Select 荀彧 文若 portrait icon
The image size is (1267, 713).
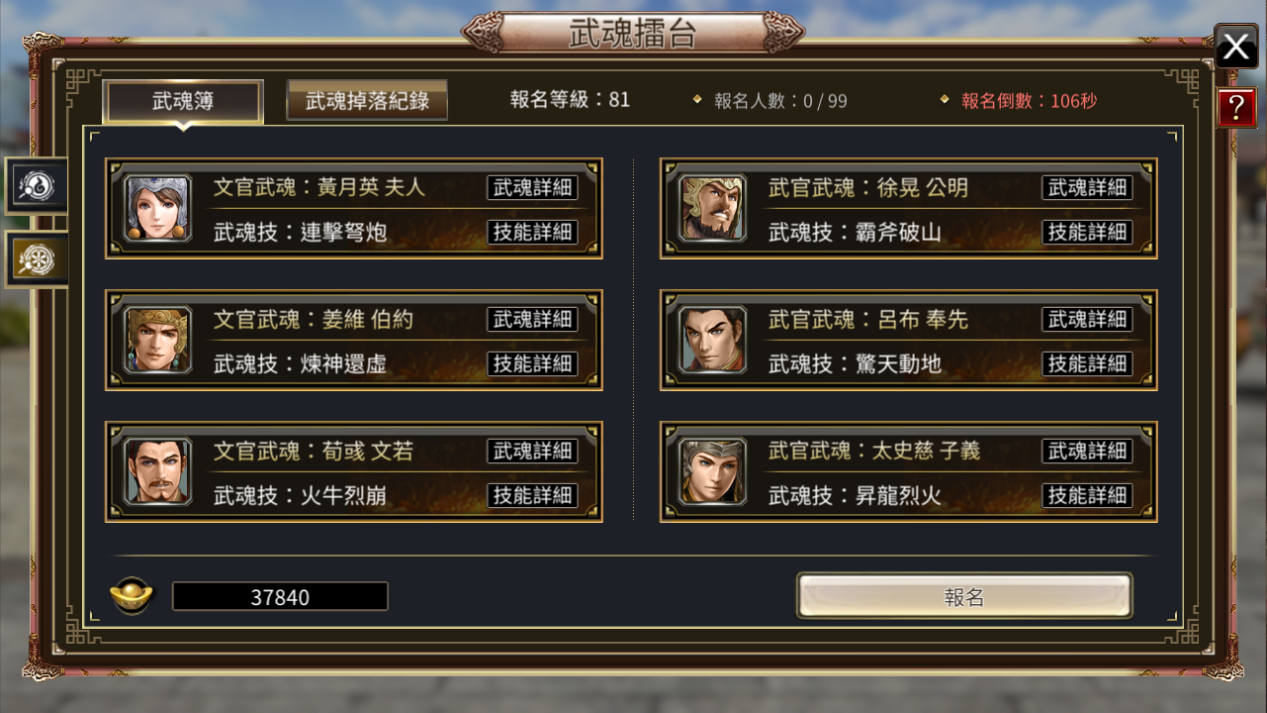tap(158, 472)
